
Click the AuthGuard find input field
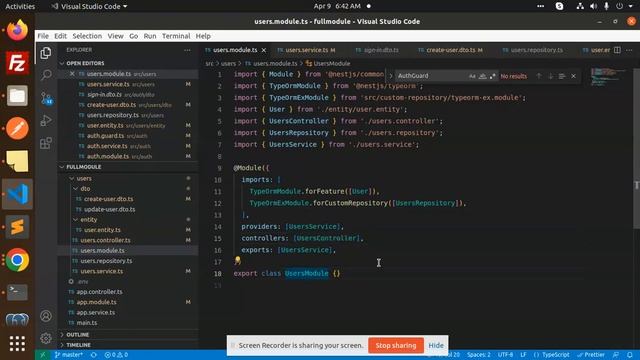(431, 76)
